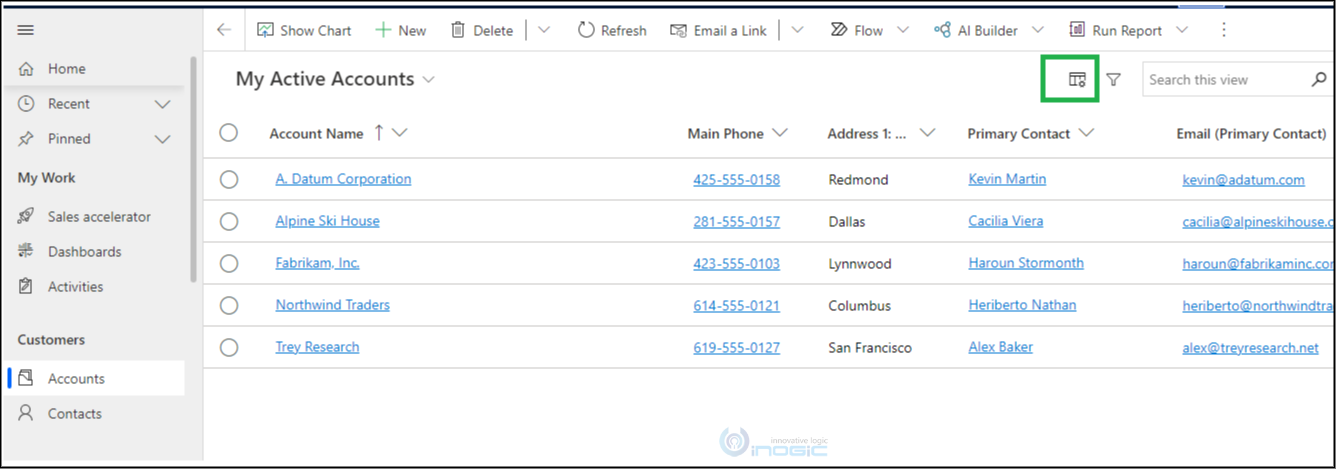Click the Accounts icon in sidebar
Image resolution: width=1336 pixels, height=469 pixels.
27,378
